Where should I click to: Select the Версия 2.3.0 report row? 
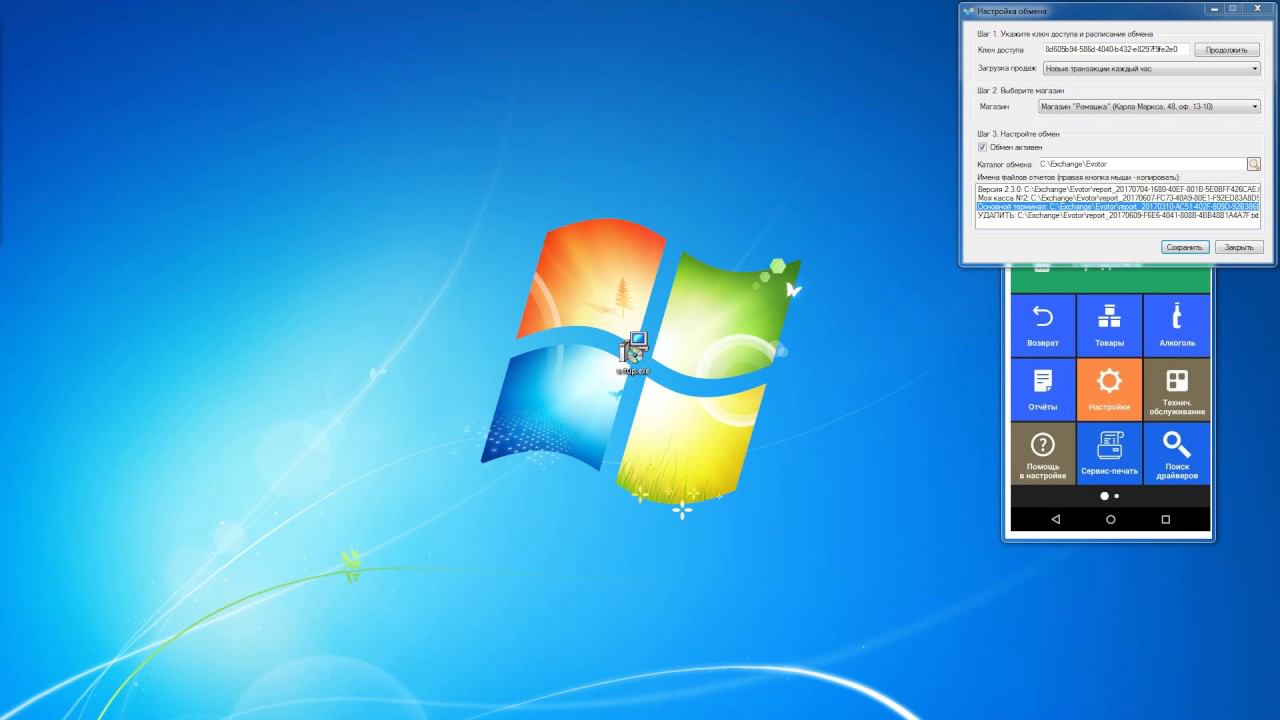(1118, 189)
